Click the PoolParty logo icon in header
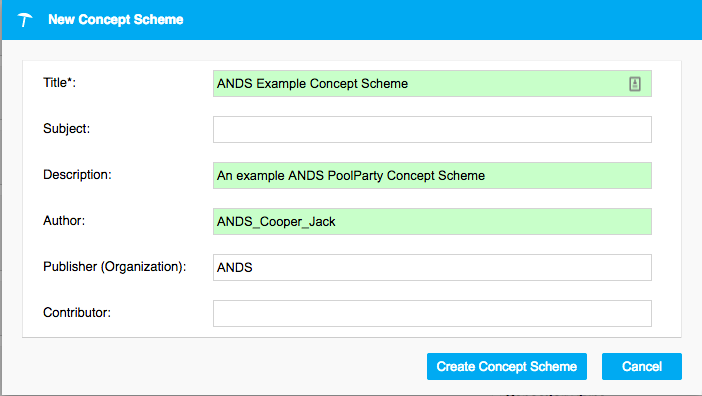 pos(25,20)
